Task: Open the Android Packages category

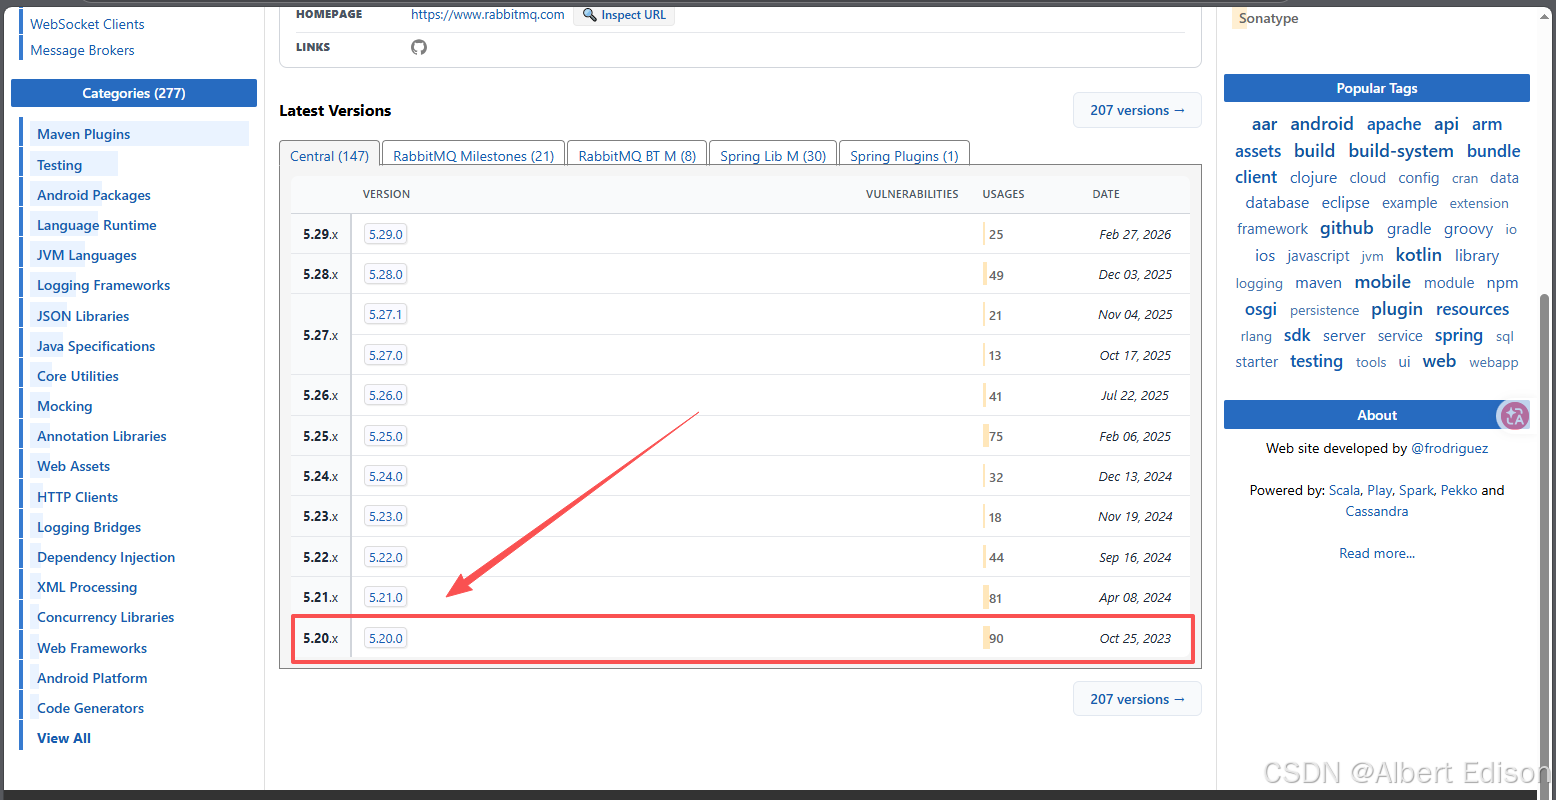Action: [94, 195]
